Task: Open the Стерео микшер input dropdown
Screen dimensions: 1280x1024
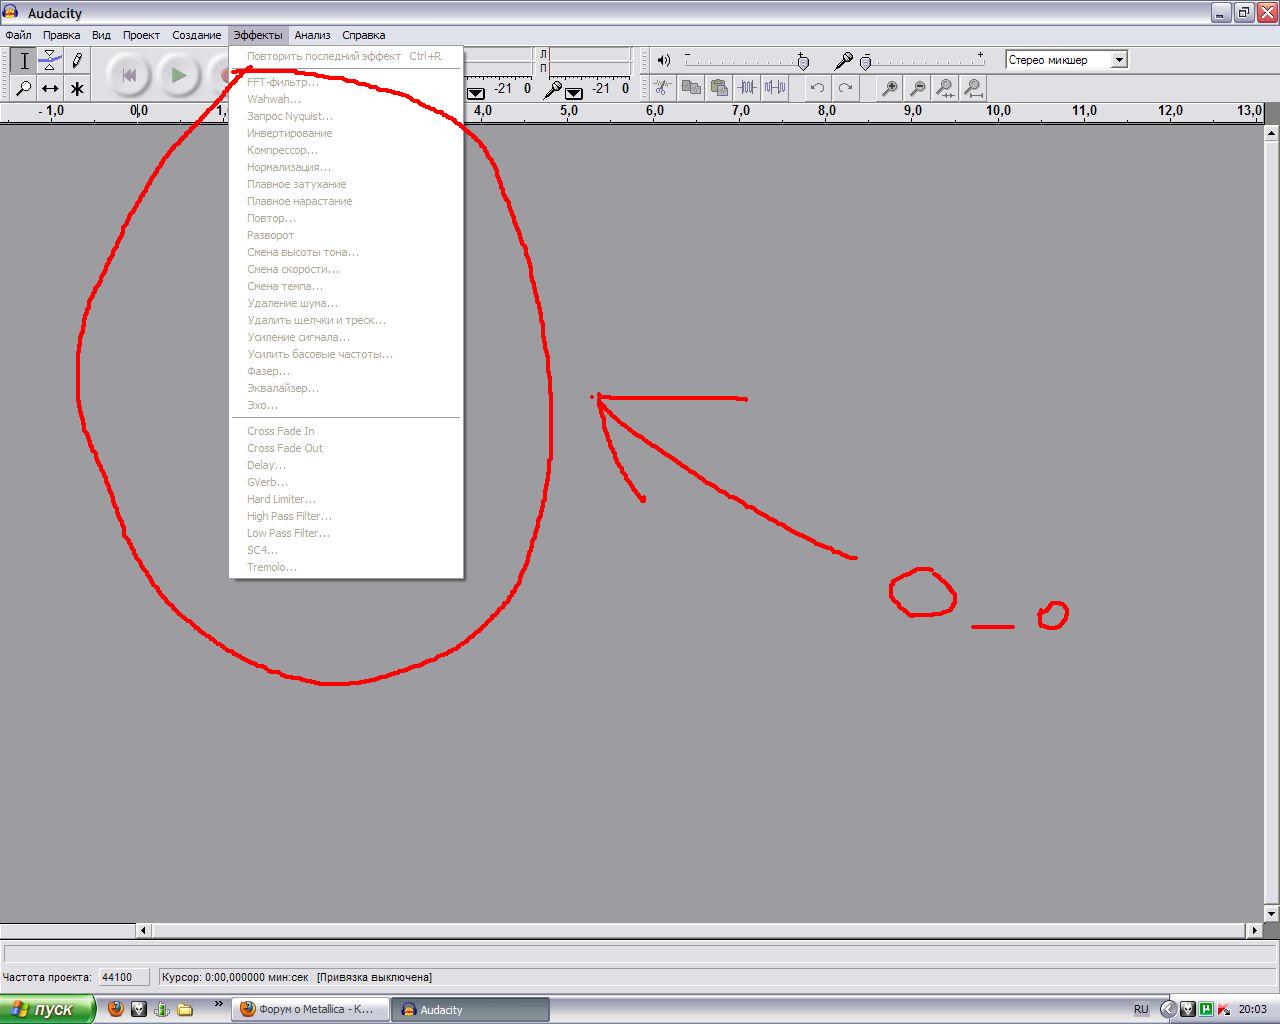Action: coord(1119,60)
